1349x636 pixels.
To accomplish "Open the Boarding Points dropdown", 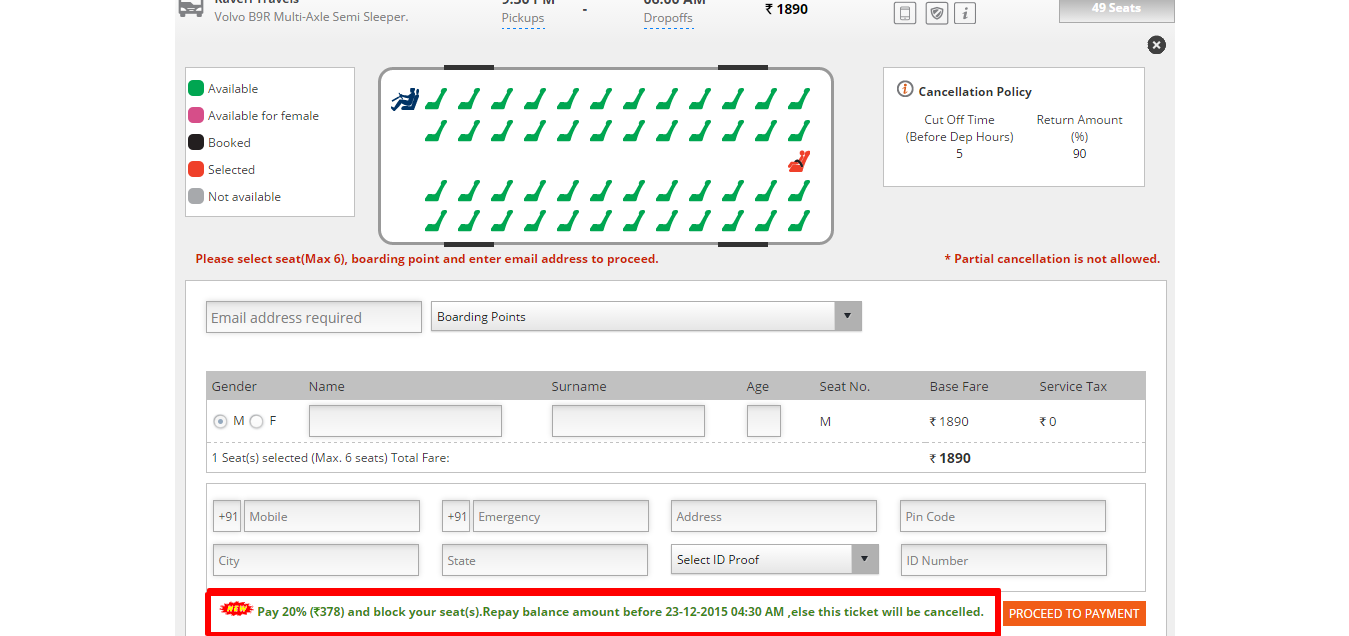I will (645, 317).
